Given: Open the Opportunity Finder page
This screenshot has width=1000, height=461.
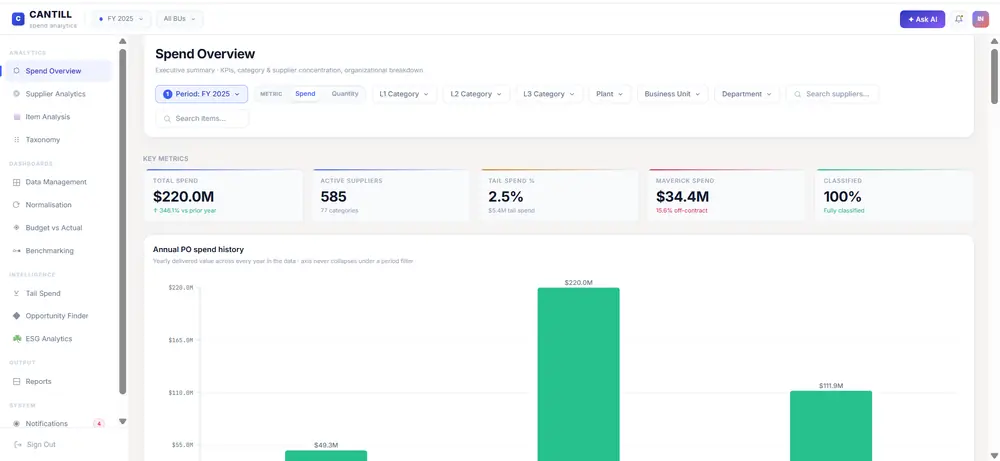Looking at the screenshot, I should coord(57,316).
